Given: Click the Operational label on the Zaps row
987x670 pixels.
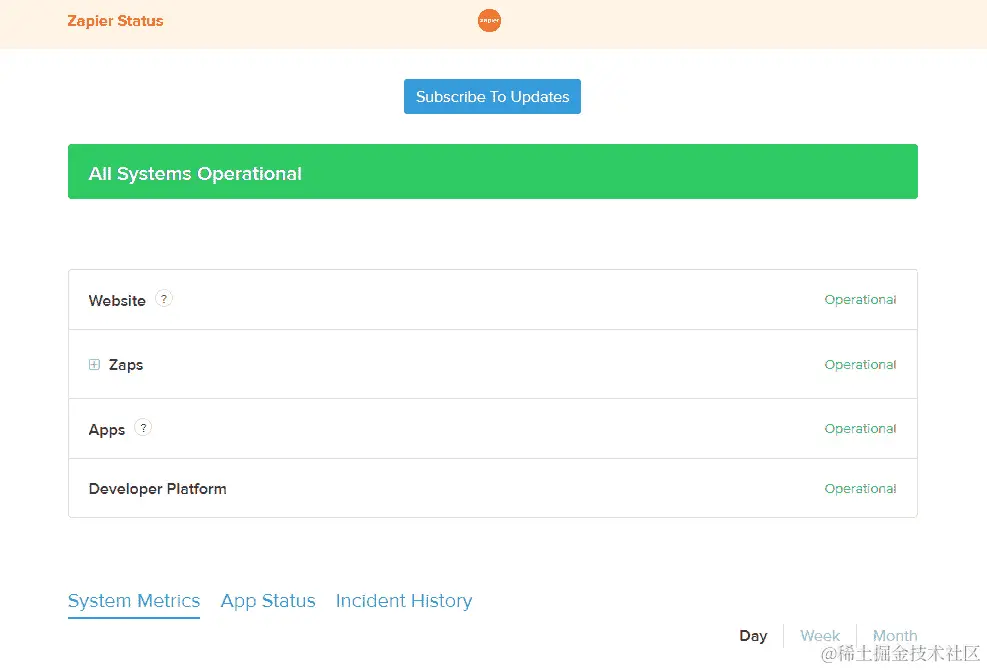Looking at the screenshot, I should (860, 364).
